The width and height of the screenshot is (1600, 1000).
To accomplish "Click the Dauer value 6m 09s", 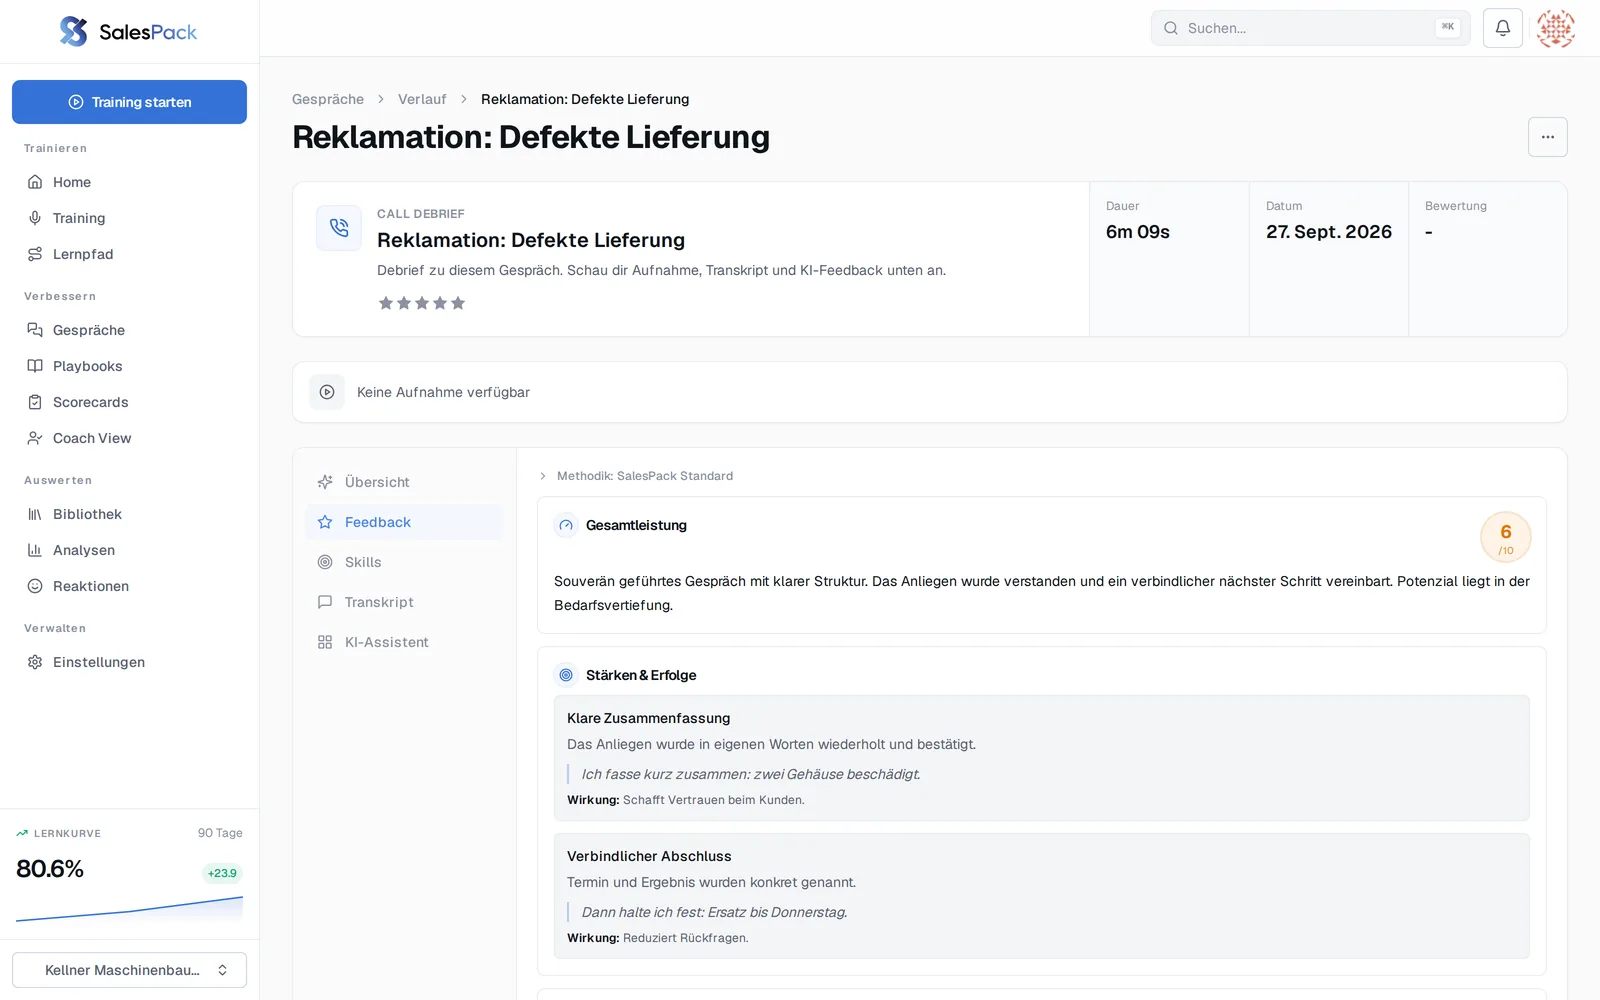I will (x=1138, y=232).
